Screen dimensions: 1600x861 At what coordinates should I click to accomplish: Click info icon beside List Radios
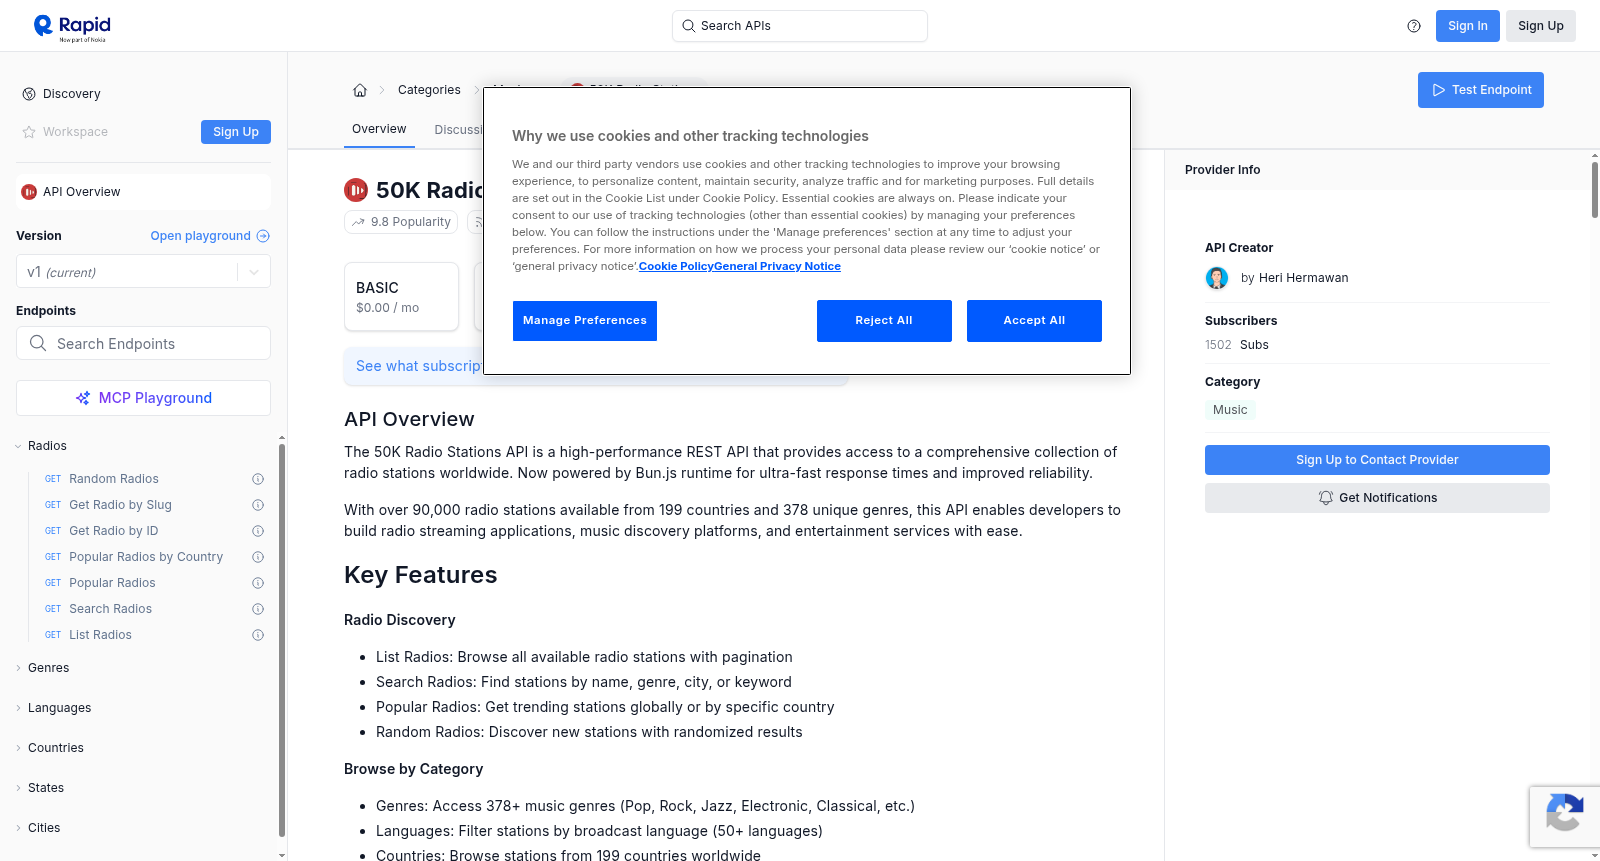tap(258, 635)
